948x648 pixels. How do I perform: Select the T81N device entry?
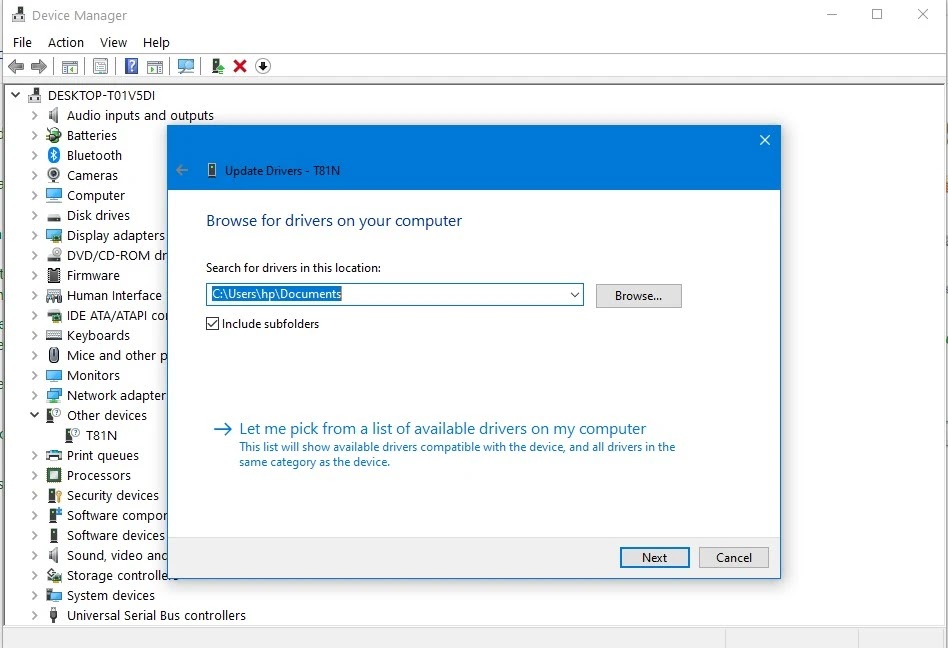pyautogui.click(x=101, y=435)
